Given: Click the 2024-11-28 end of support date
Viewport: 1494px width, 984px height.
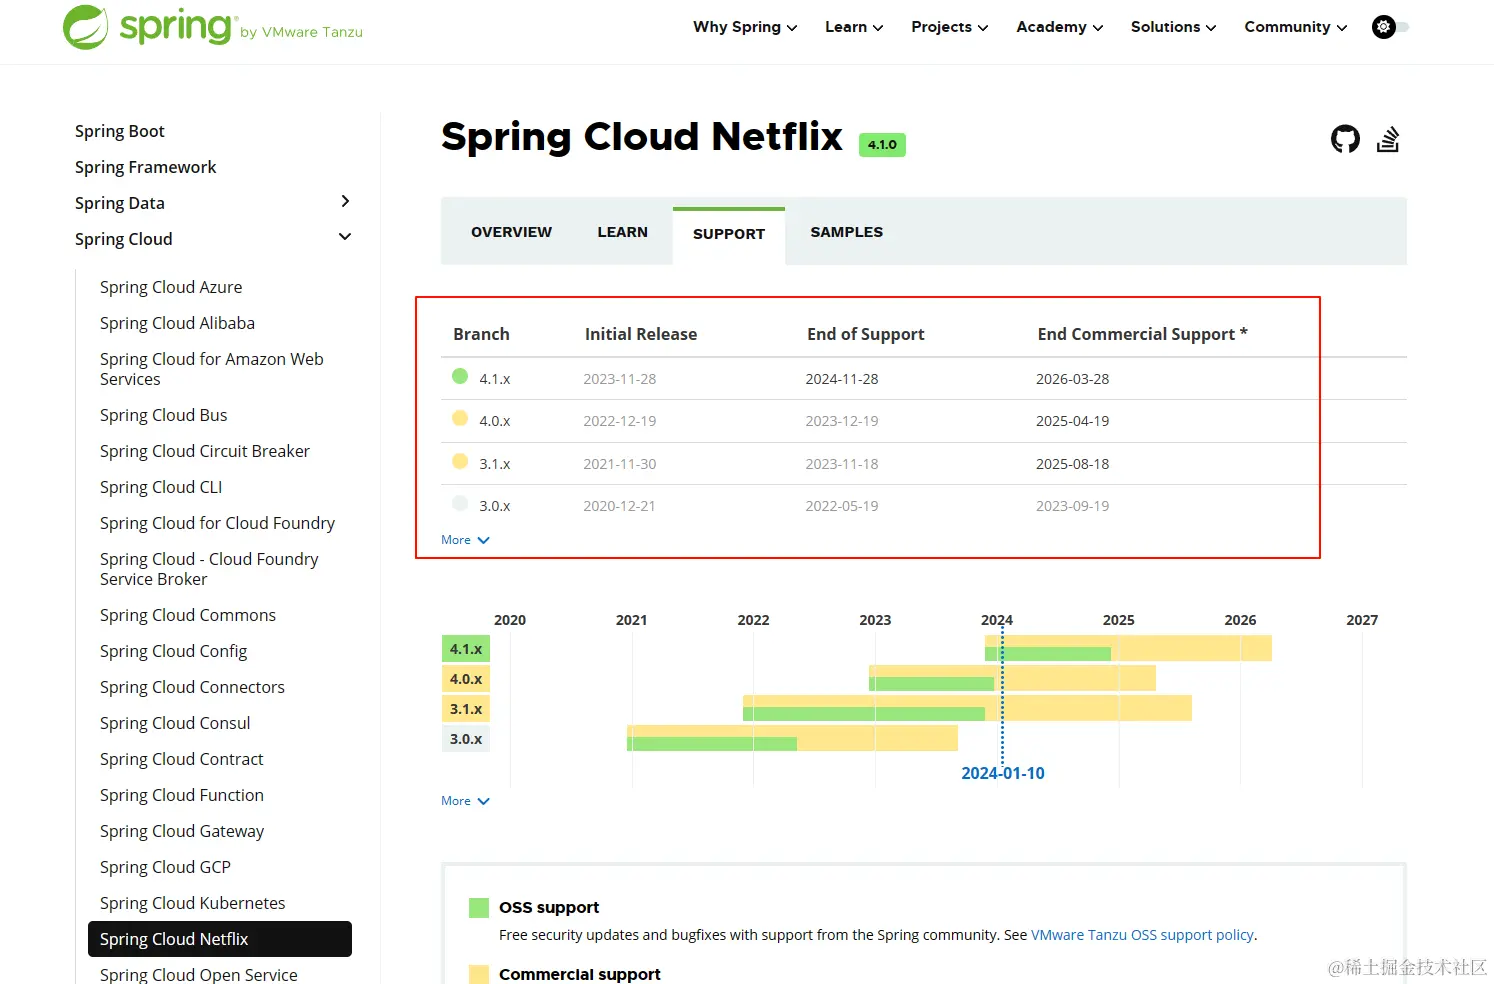Looking at the screenshot, I should coord(842,379).
